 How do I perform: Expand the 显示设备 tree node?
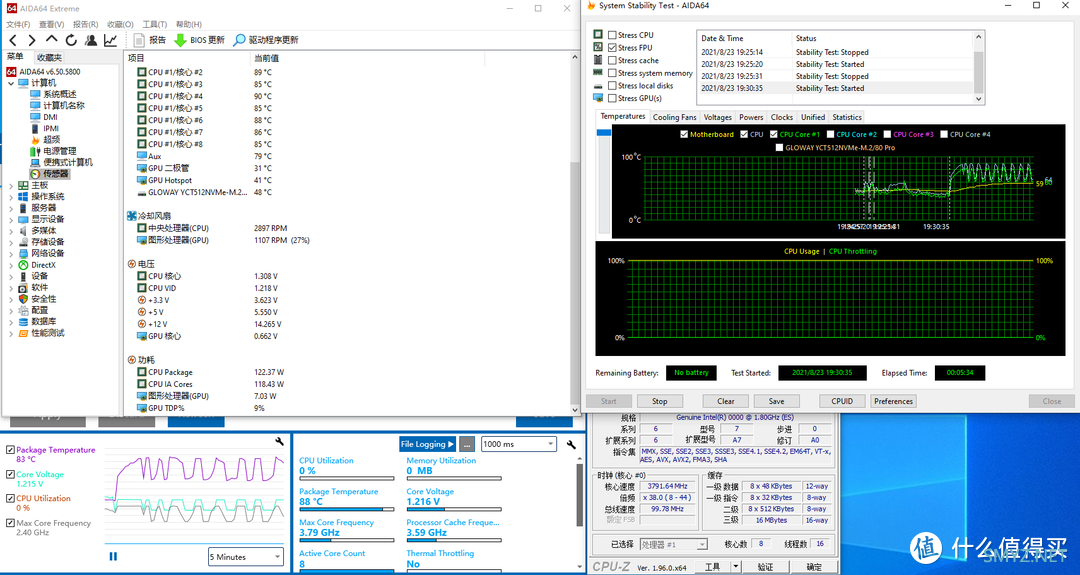tap(10, 220)
